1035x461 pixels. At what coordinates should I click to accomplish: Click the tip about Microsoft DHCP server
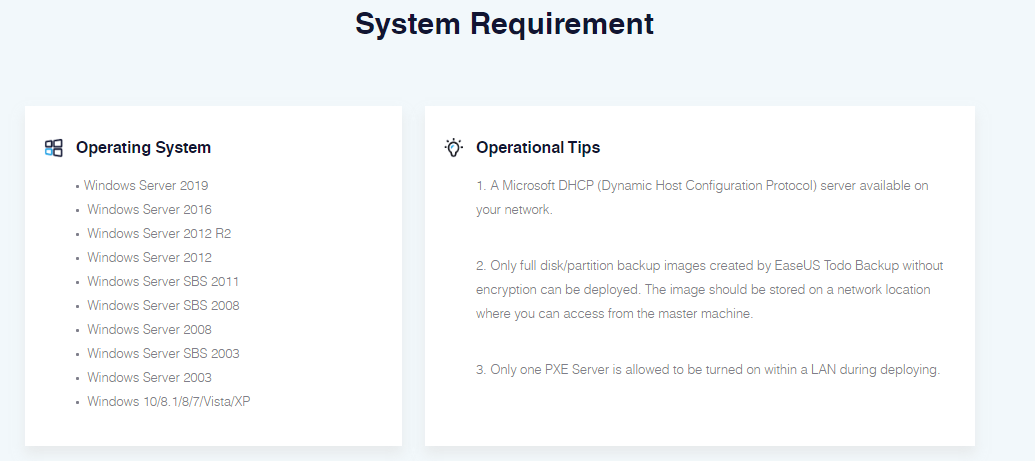(702, 197)
